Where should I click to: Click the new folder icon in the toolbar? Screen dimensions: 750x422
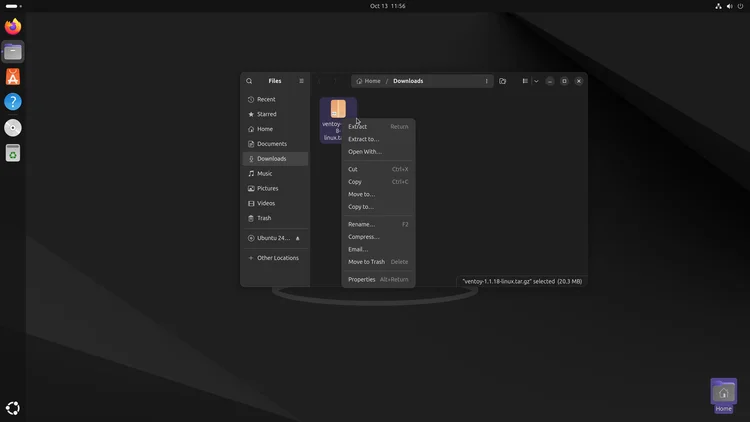coord(502,81)
